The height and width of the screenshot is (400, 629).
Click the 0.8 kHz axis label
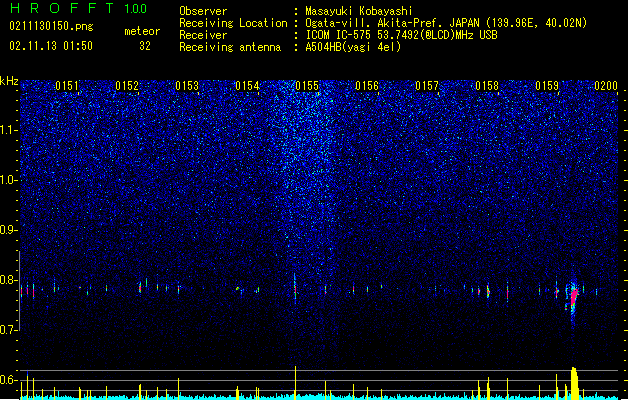(x=9, y=280)
